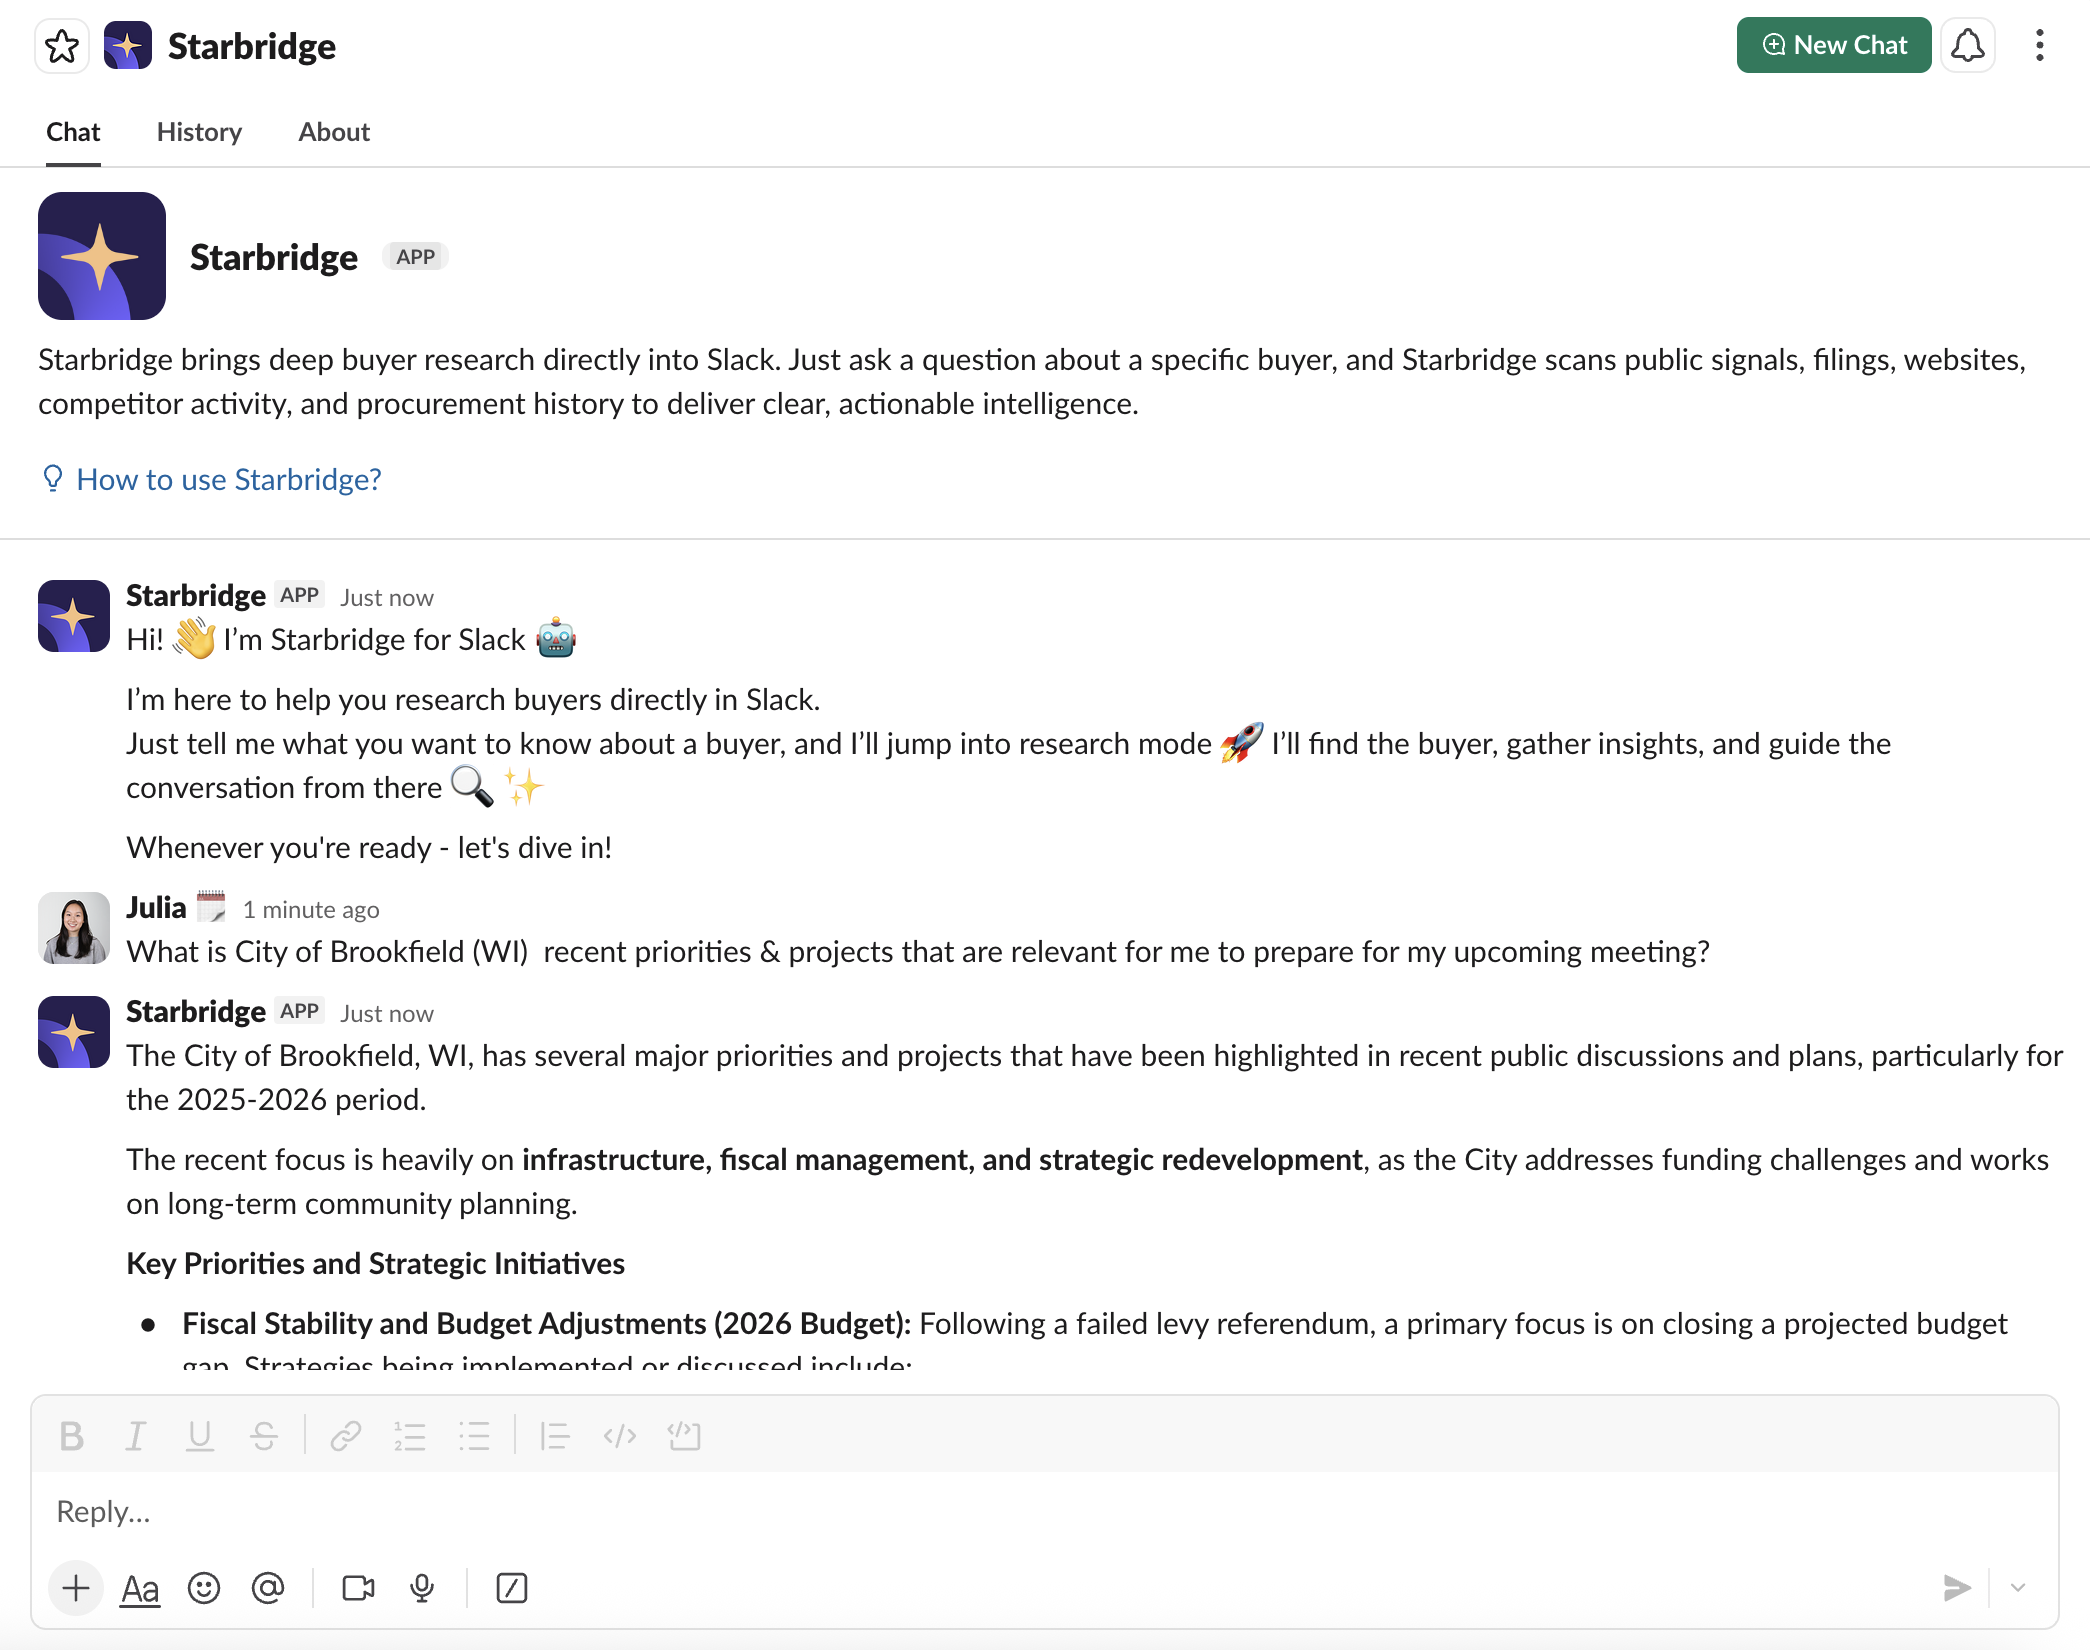The height and width of the screenshot is (1650, 2090).
Task: Open the emoji picker
Action: pos(204,1588)
